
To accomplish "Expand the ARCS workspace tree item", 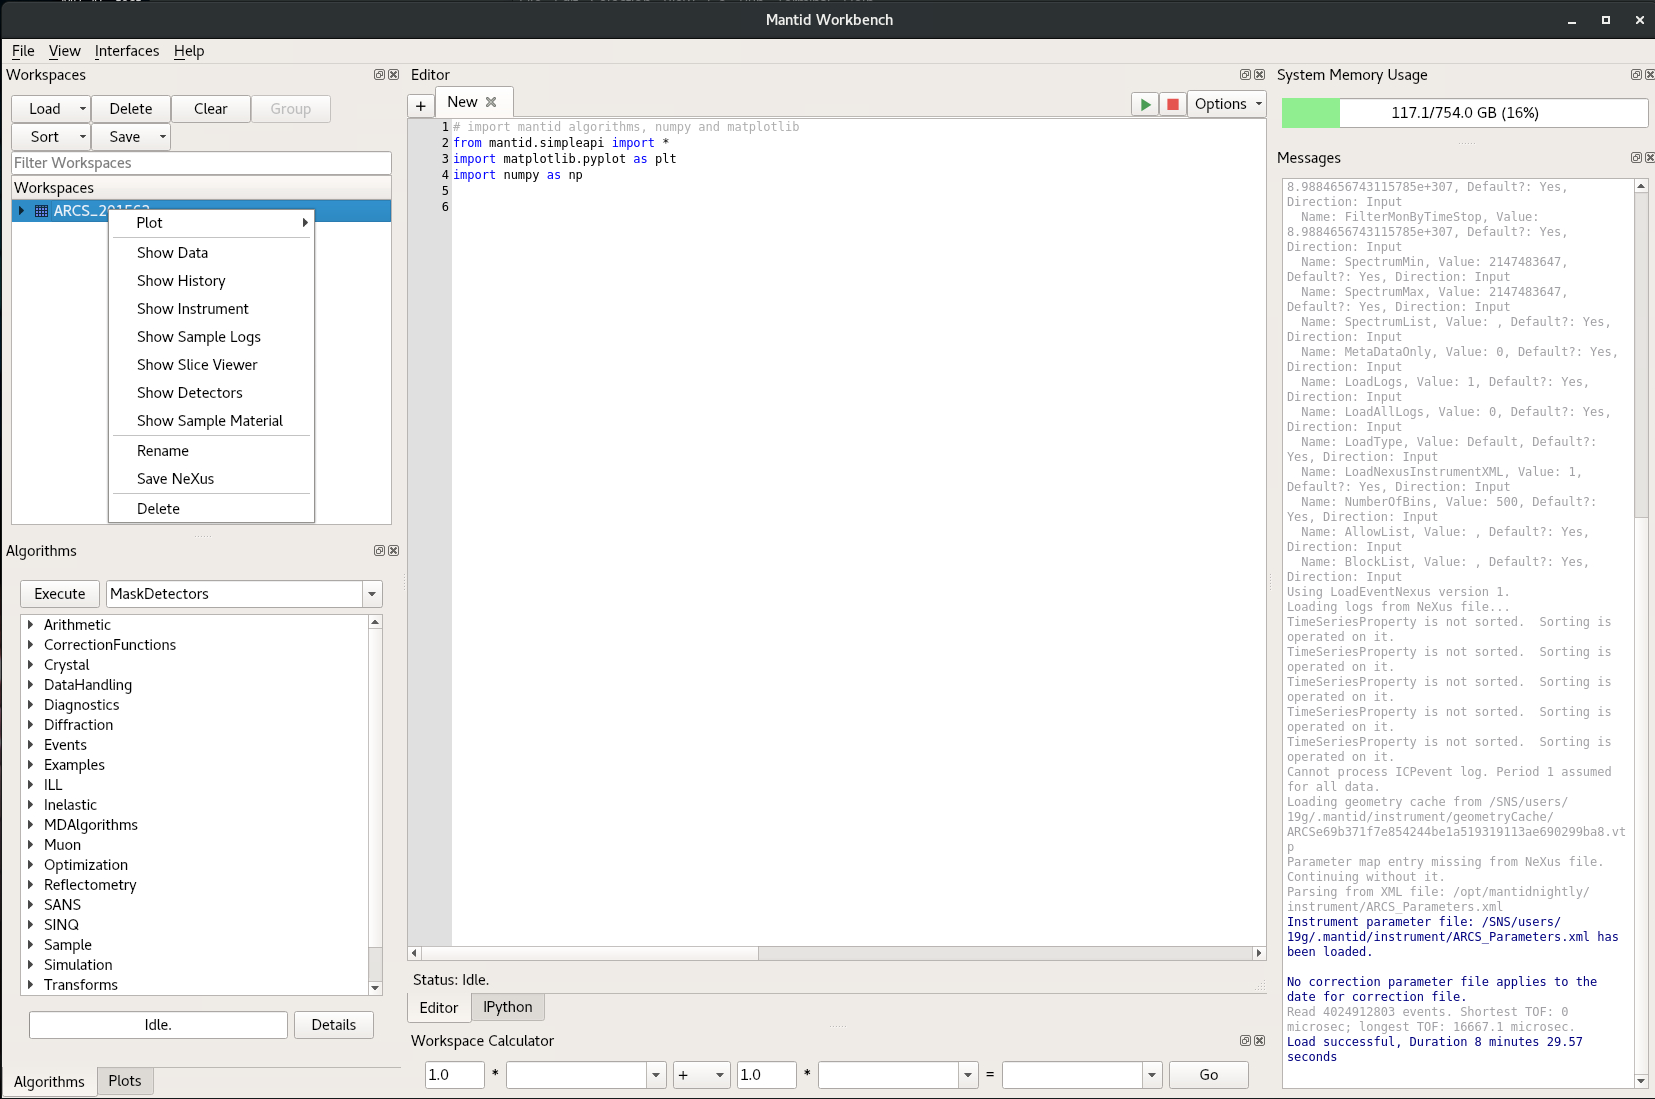I will [22, 211].
